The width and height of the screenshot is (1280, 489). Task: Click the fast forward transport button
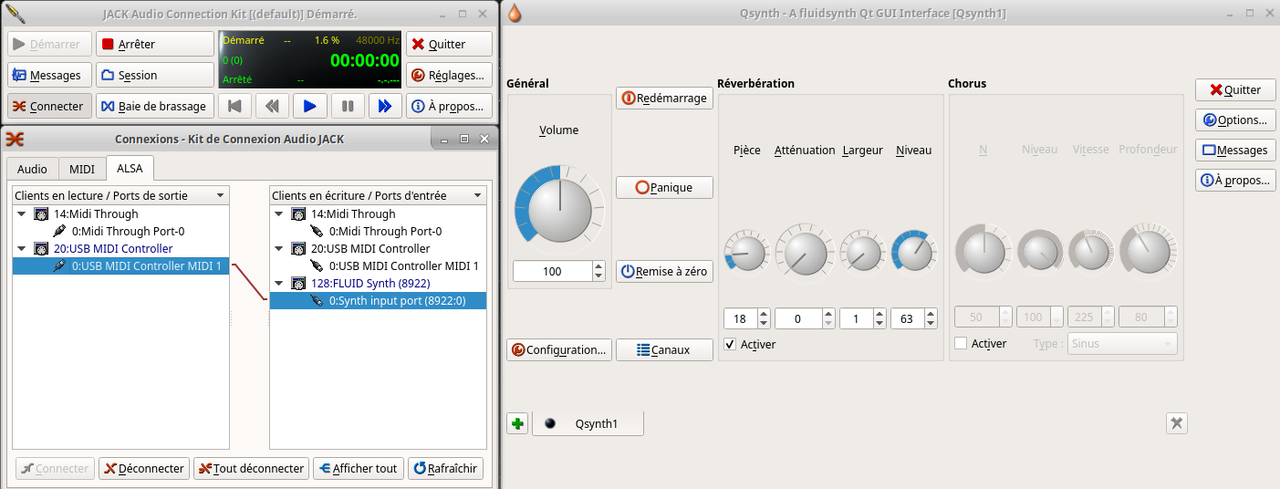[386, 106]
